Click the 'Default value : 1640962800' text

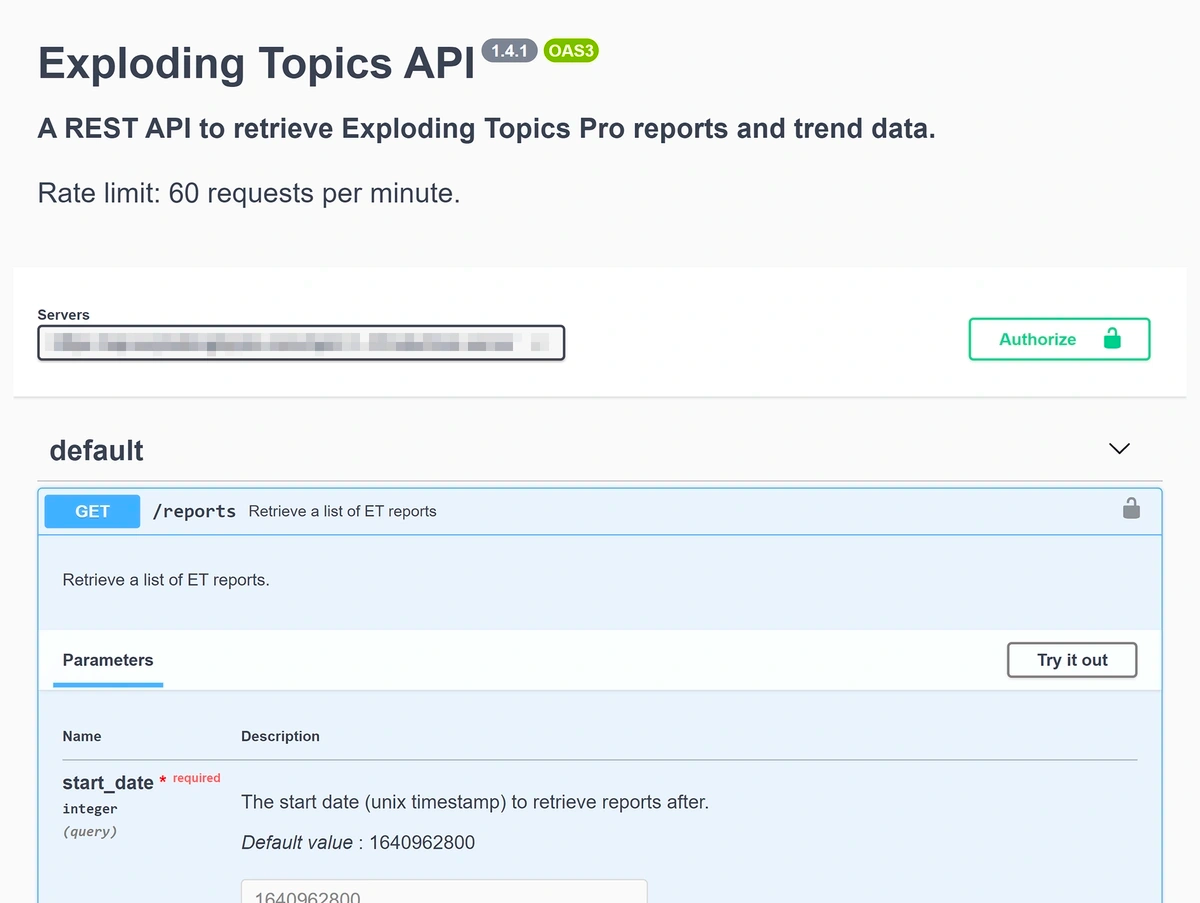358,842
